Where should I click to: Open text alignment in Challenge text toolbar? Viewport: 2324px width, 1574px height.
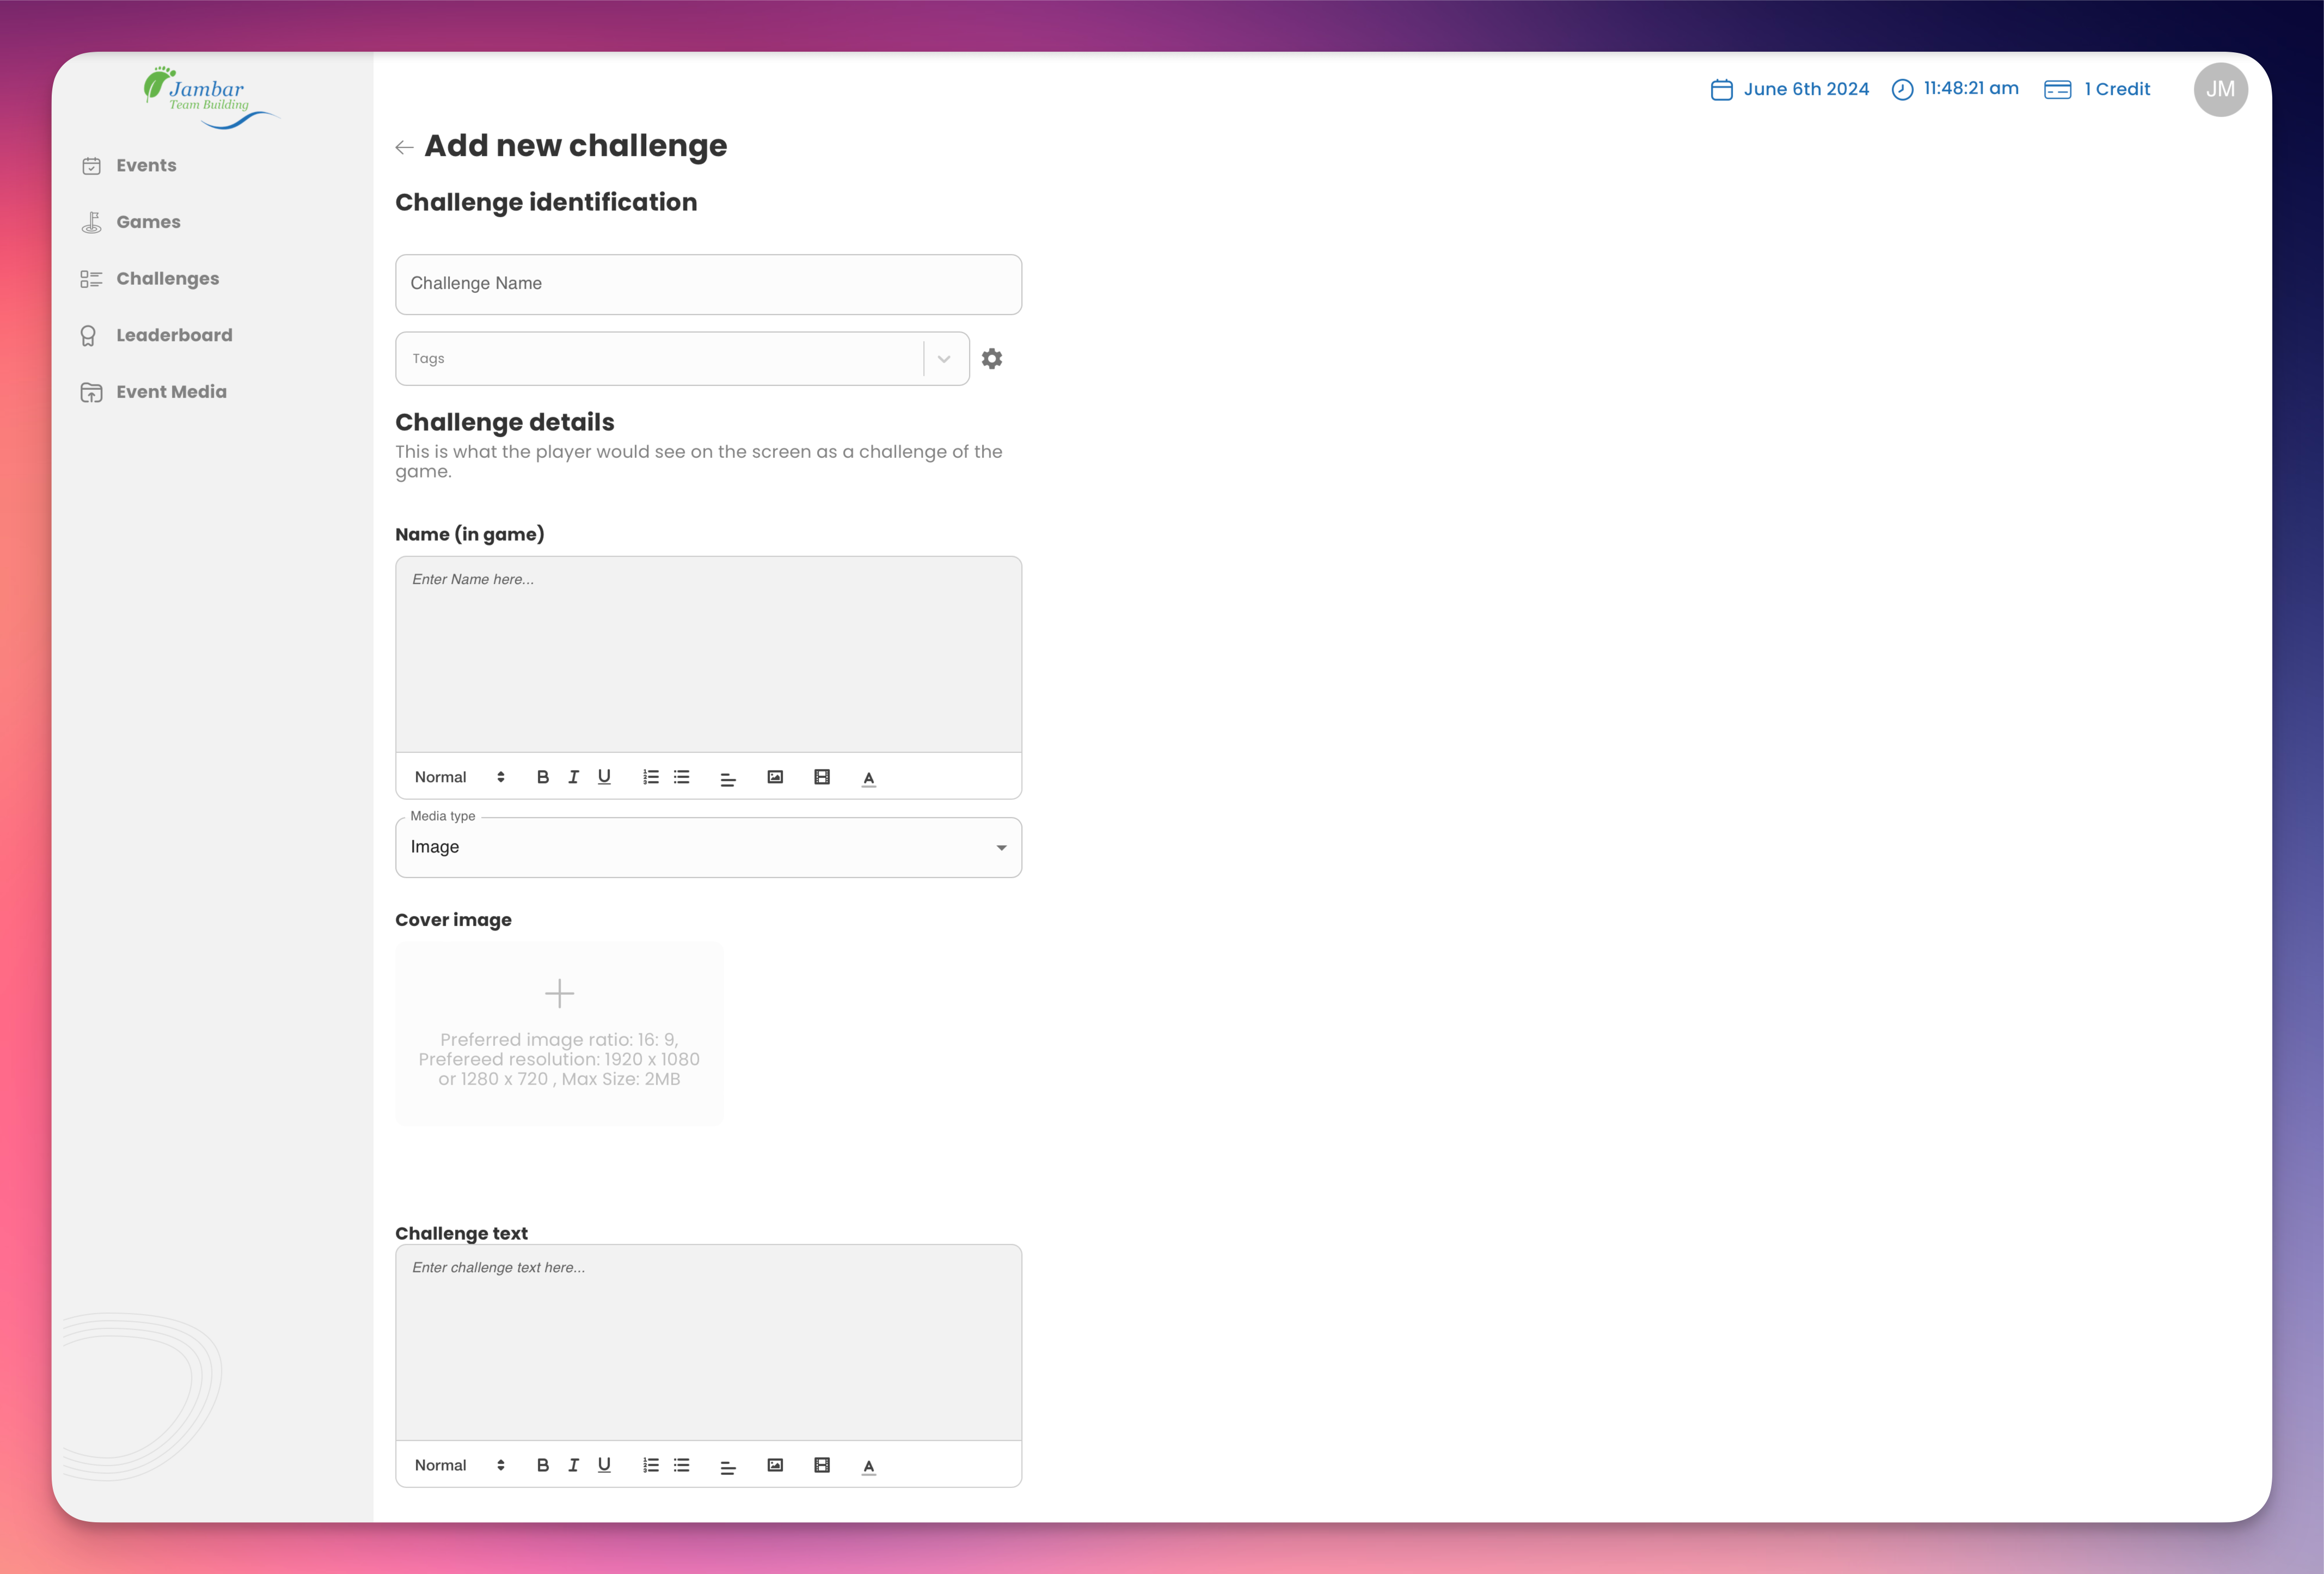[728, 1466]
